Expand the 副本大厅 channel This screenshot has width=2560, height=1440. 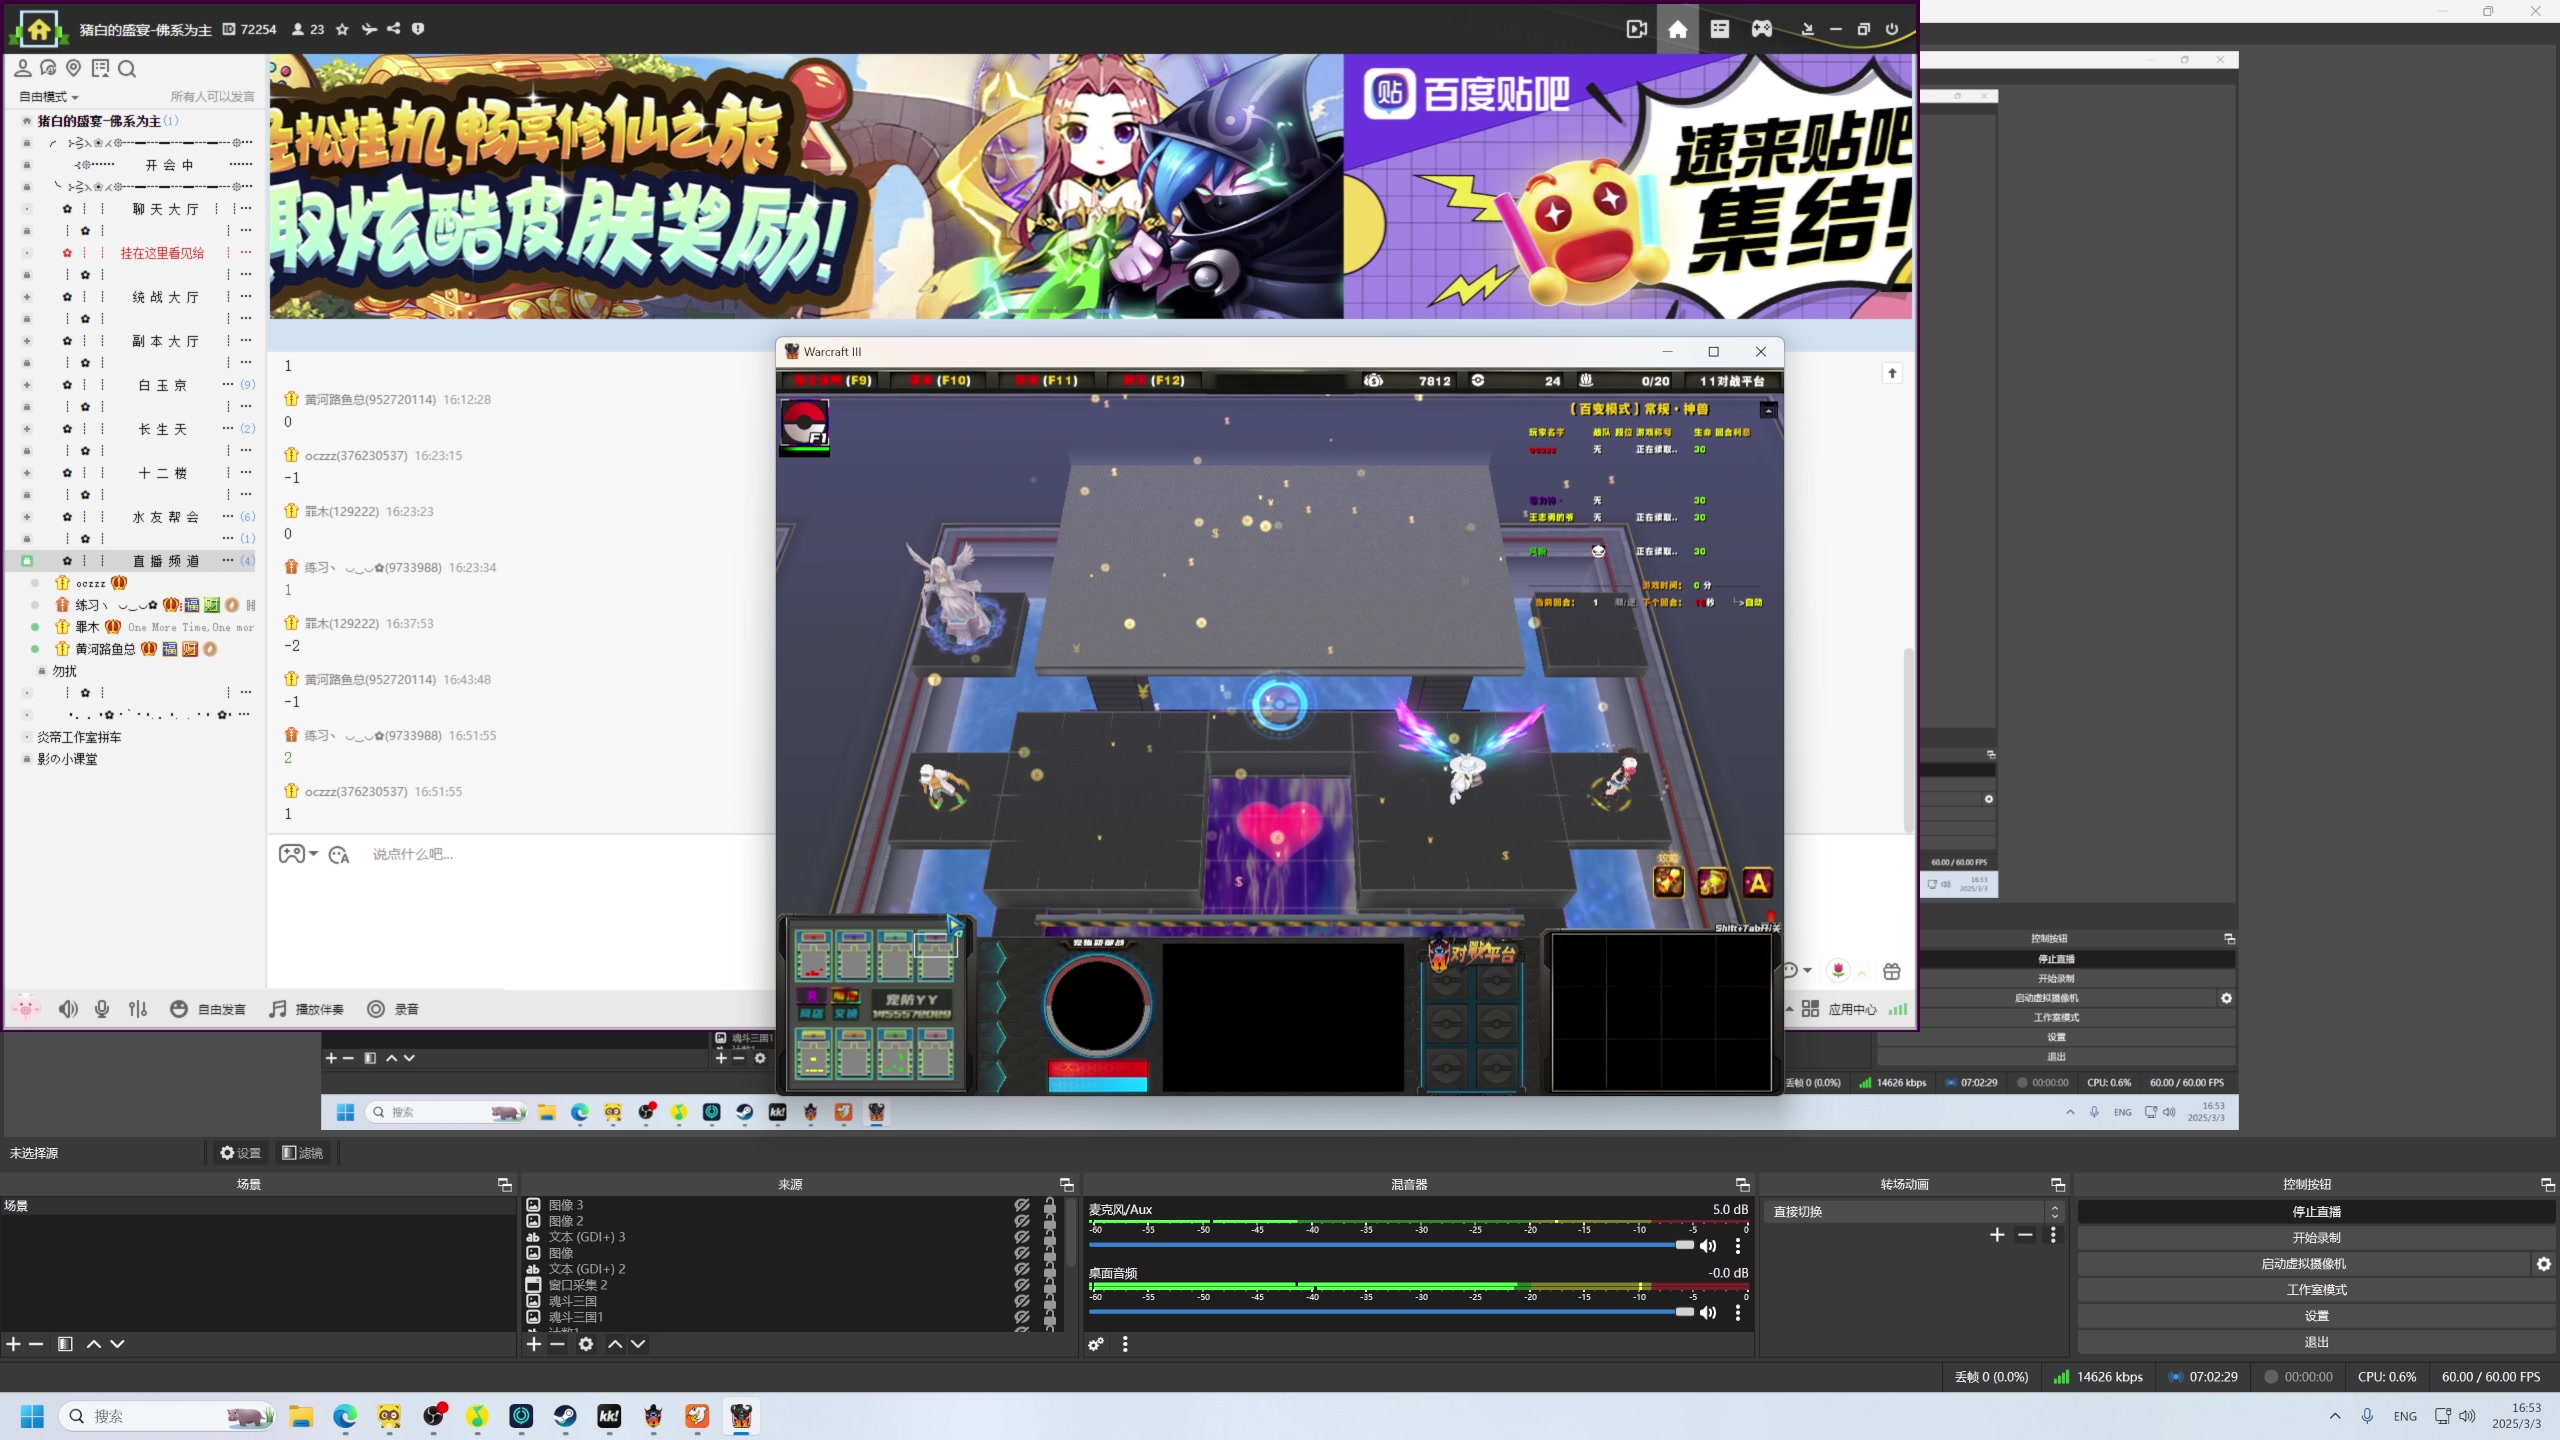(27, 341)
